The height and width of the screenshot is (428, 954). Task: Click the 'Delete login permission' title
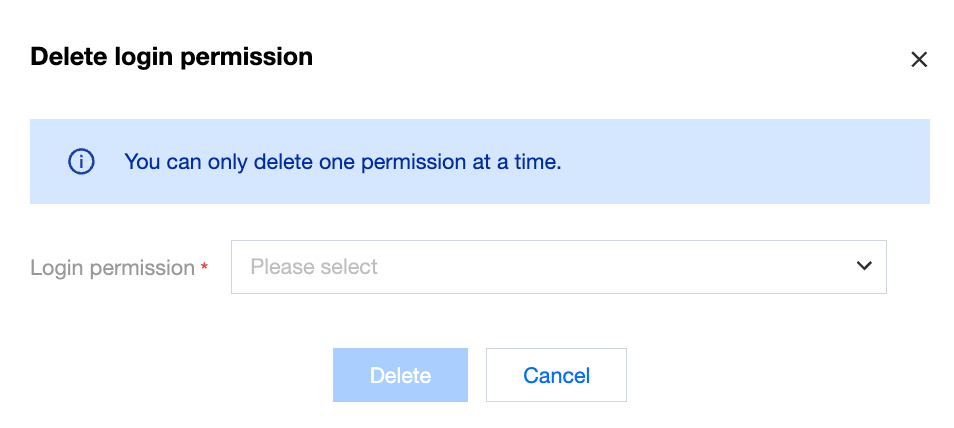point(172,57)
